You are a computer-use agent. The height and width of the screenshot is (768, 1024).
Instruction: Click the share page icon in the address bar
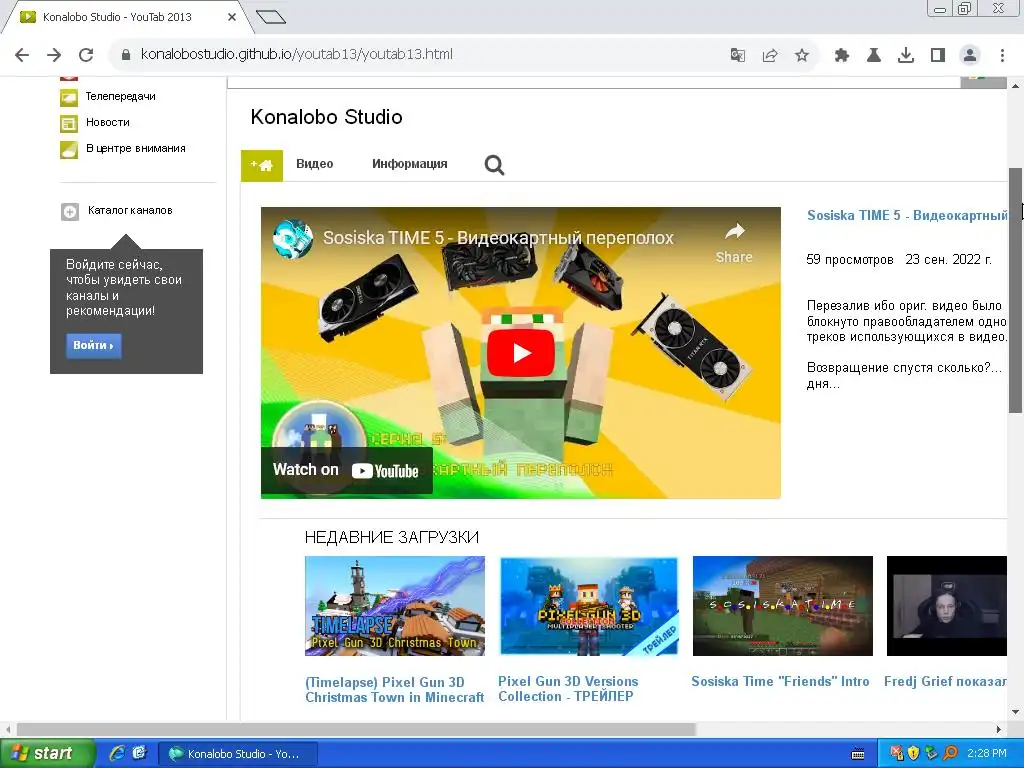tap(770, 55)
